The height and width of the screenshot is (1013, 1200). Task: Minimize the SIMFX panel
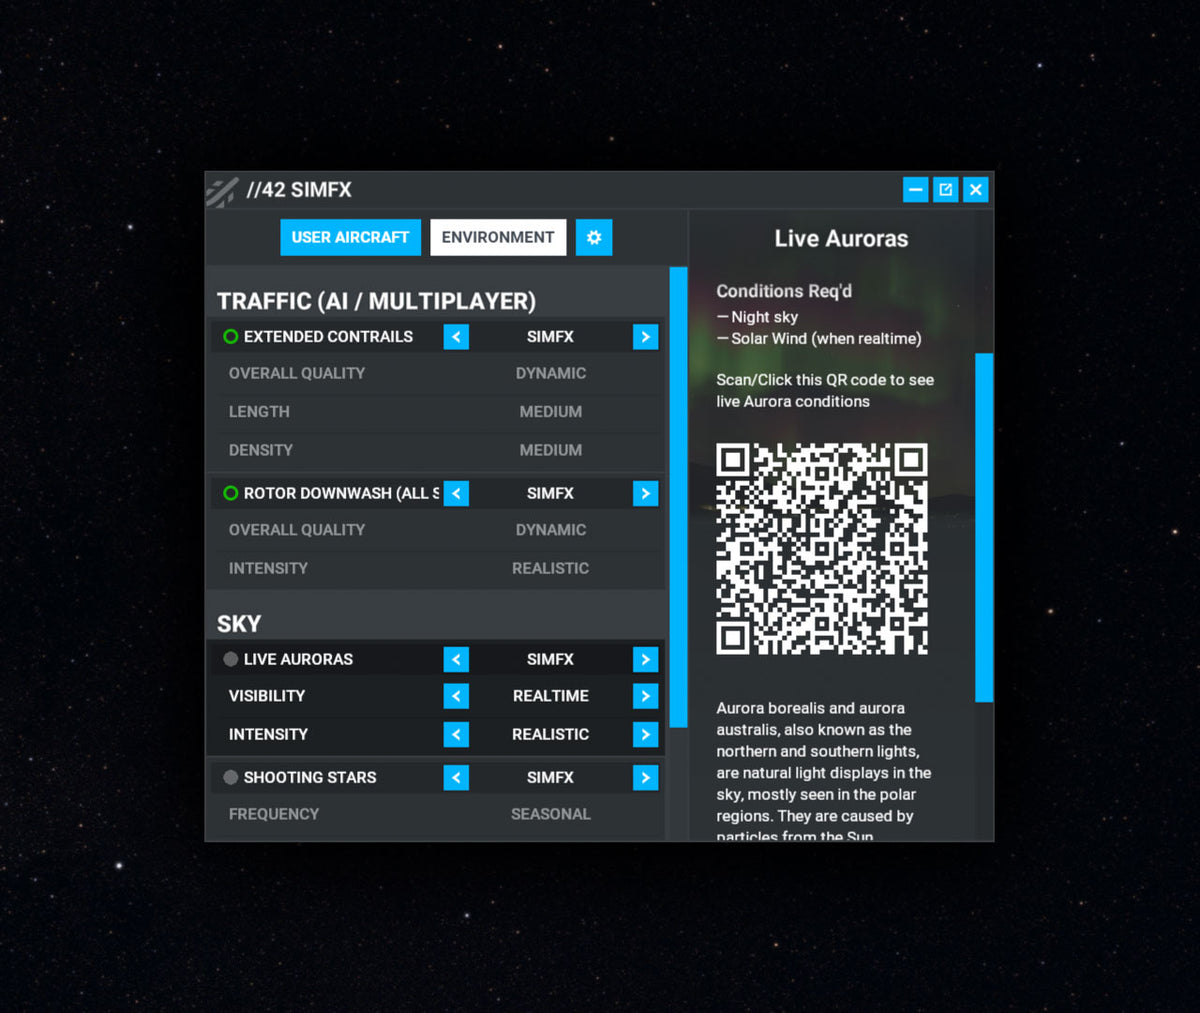[x=915, y=190]
